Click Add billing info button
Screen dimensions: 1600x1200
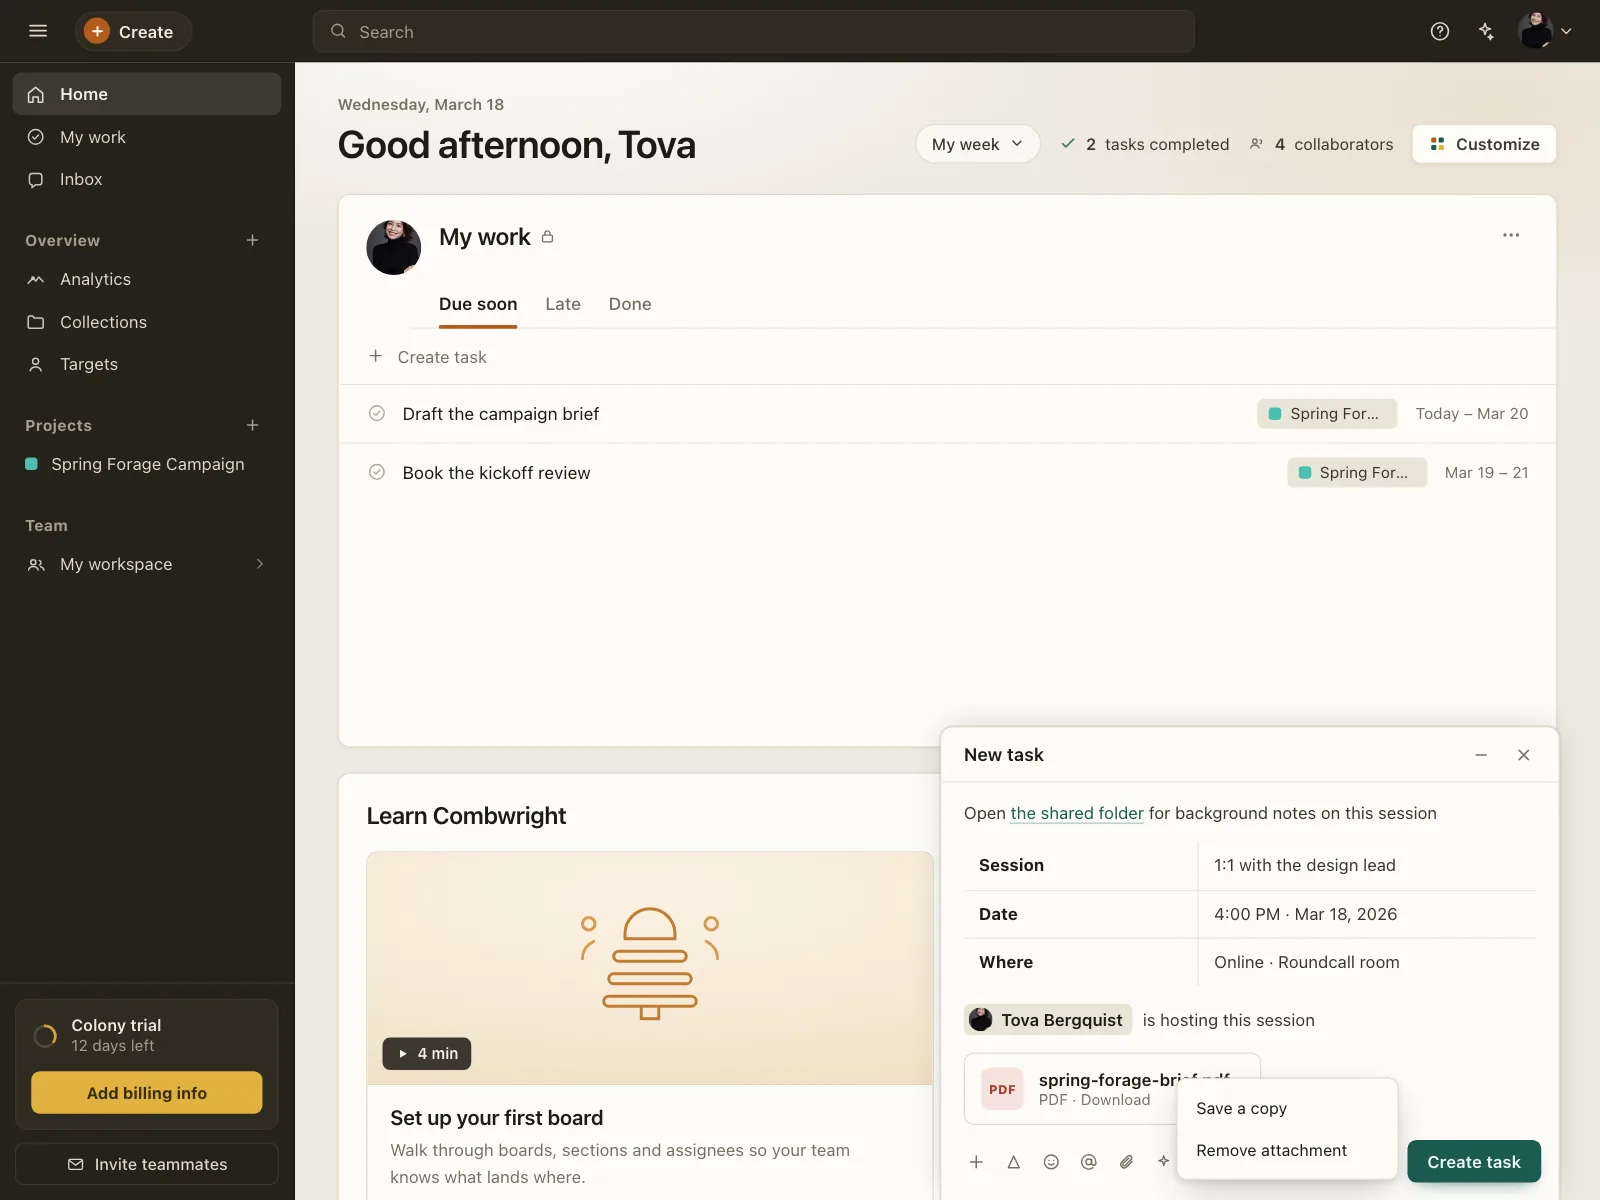147,1093
